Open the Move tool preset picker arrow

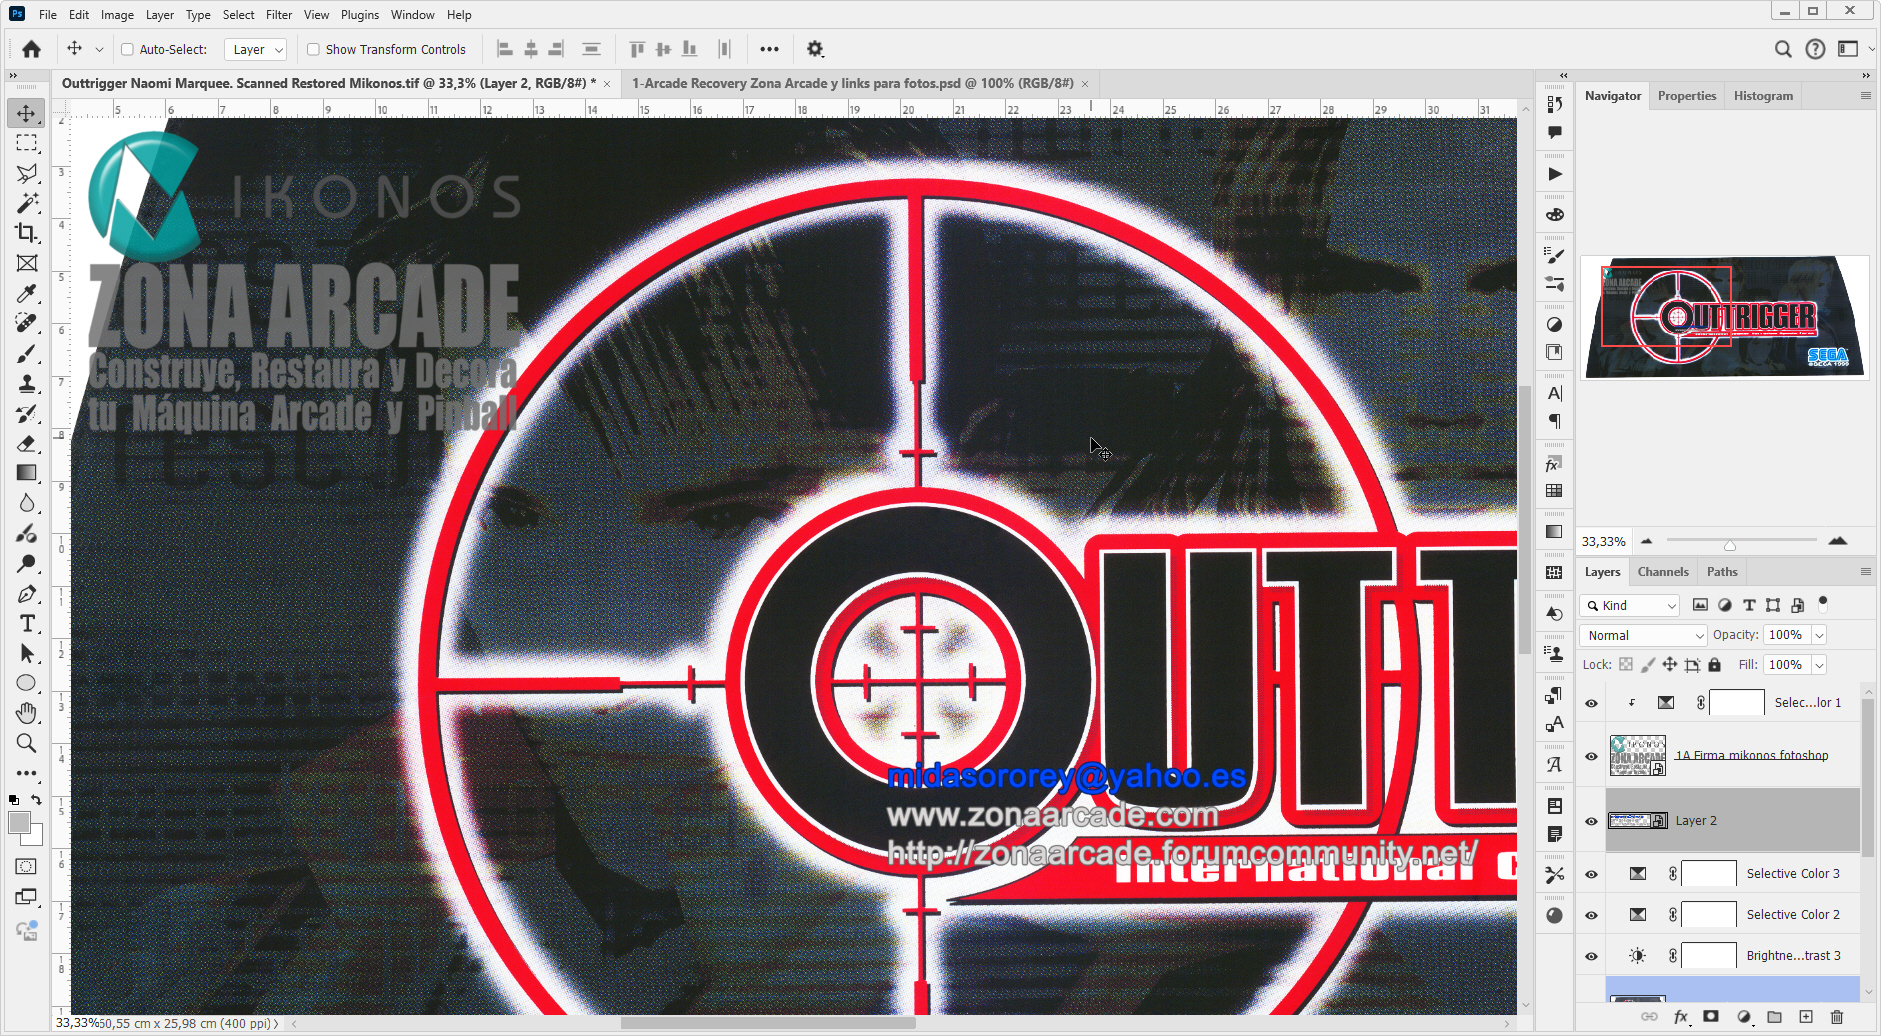(99, 49)
